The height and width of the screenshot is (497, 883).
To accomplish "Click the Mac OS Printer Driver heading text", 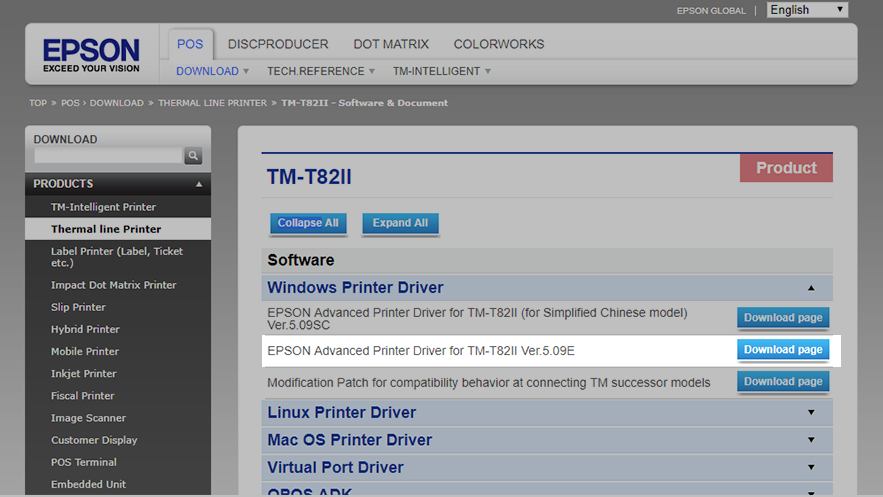I will coord(349,440).
